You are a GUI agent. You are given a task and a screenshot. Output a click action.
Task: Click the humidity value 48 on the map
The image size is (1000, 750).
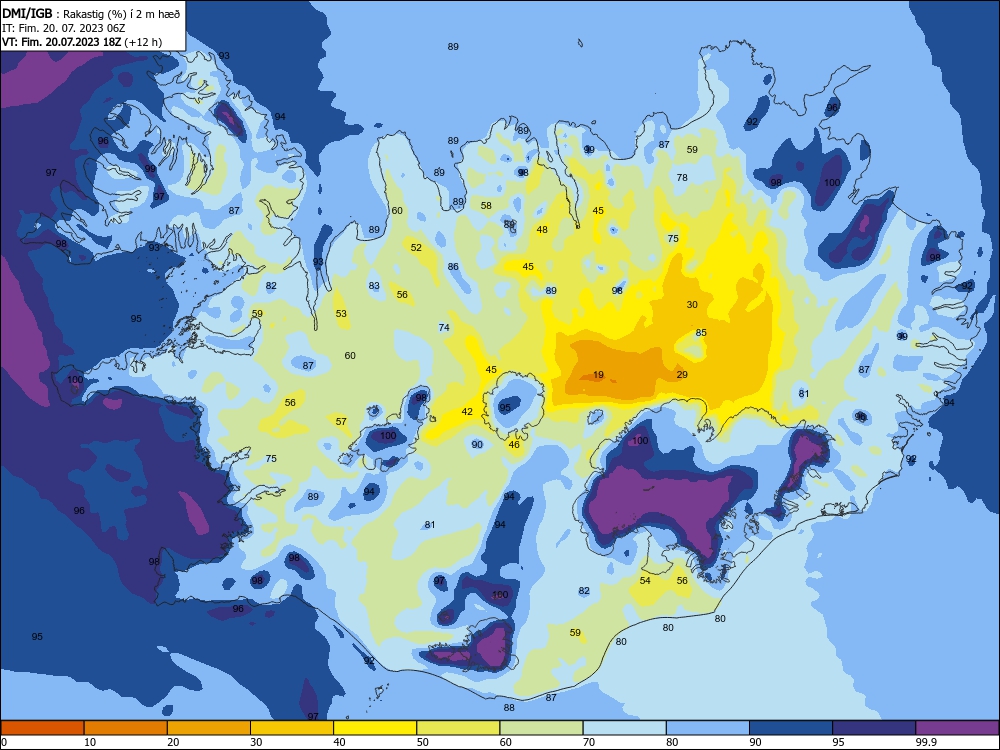pos(542,230)
